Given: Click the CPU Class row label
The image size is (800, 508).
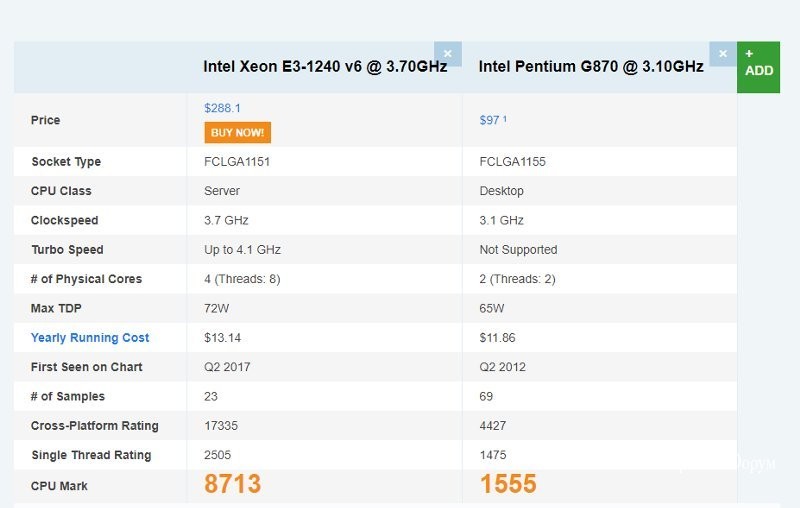Looking at the screenshot, I should [61, 191].
